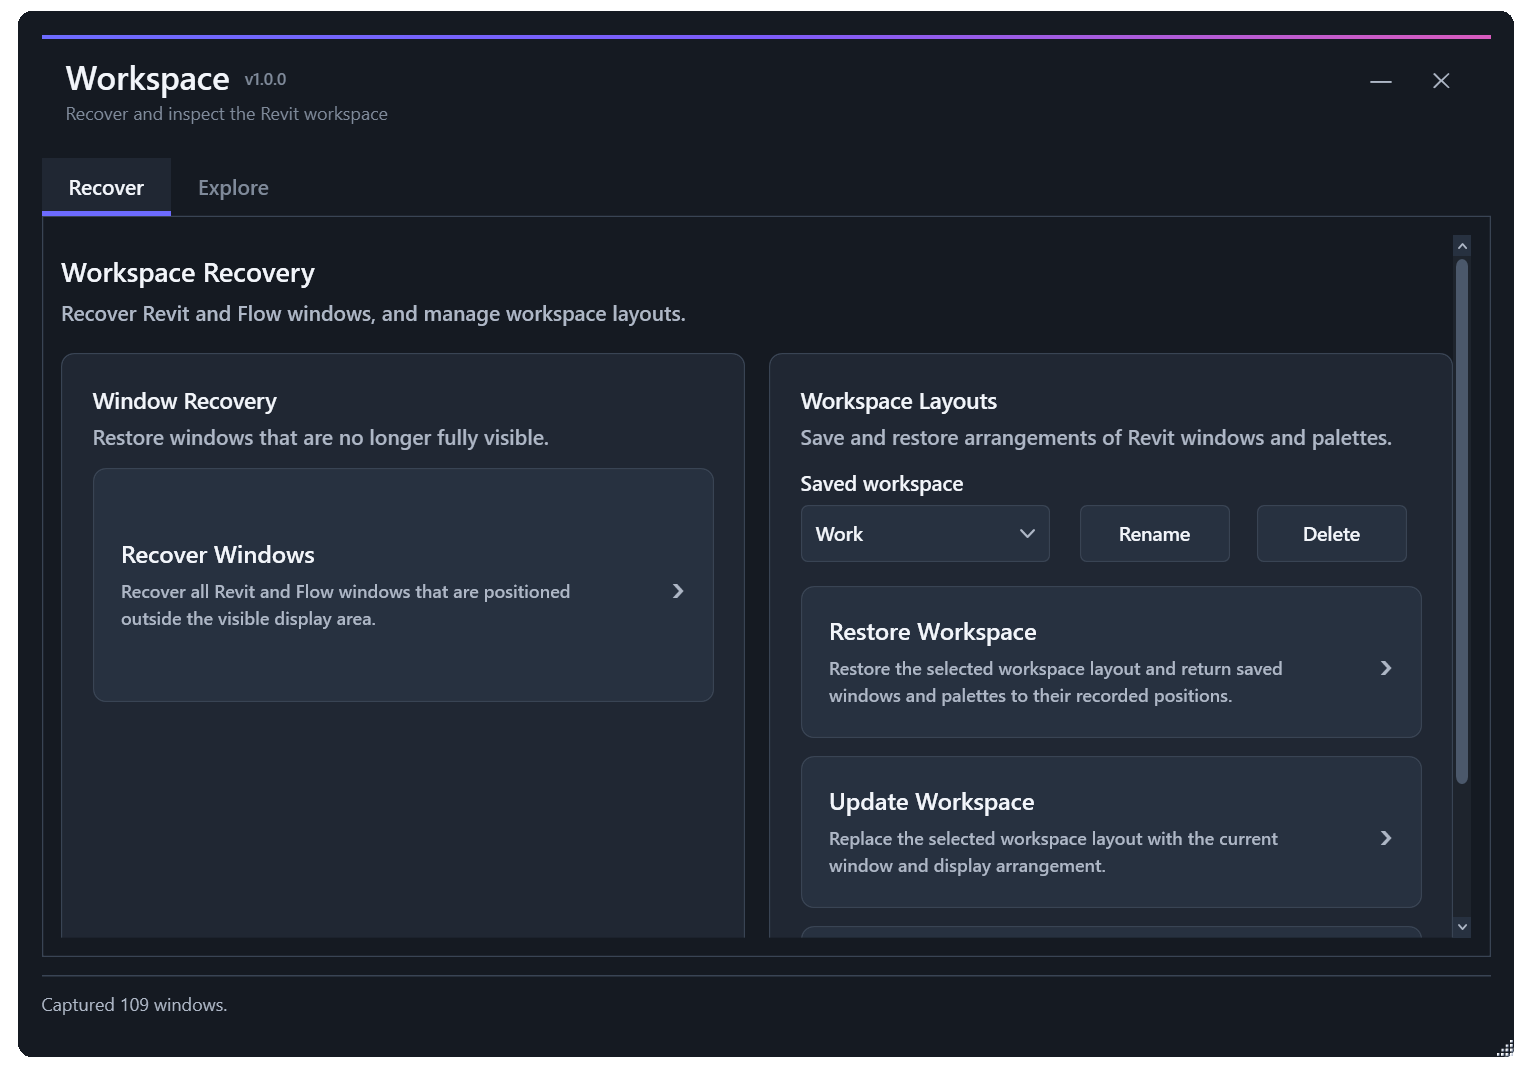Select the Recover tab

pyautogui.click(x=106, y=187)
